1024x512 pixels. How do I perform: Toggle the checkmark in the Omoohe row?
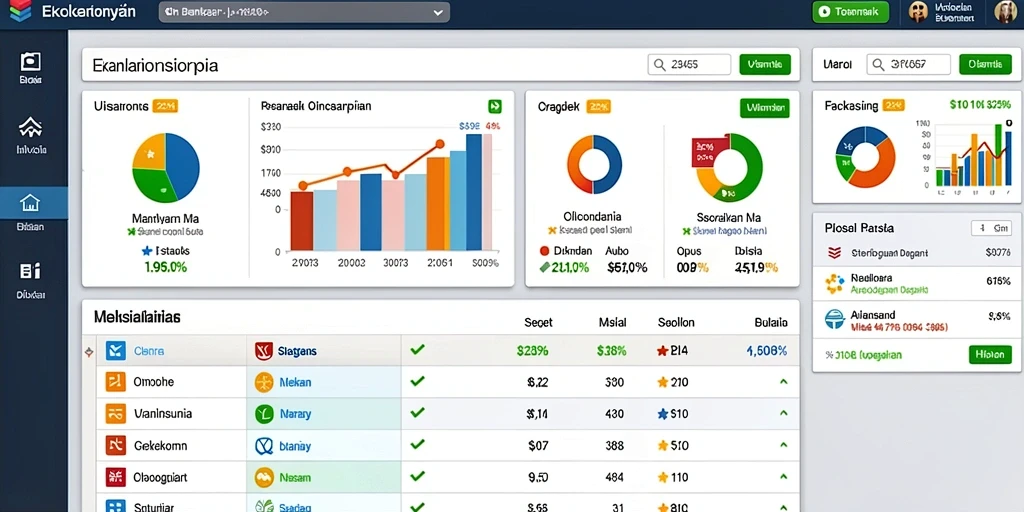coord(417,381)
